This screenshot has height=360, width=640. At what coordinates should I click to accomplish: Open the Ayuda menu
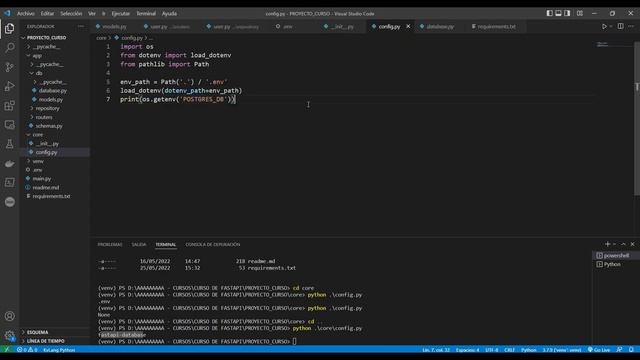[x=169, y=13]
